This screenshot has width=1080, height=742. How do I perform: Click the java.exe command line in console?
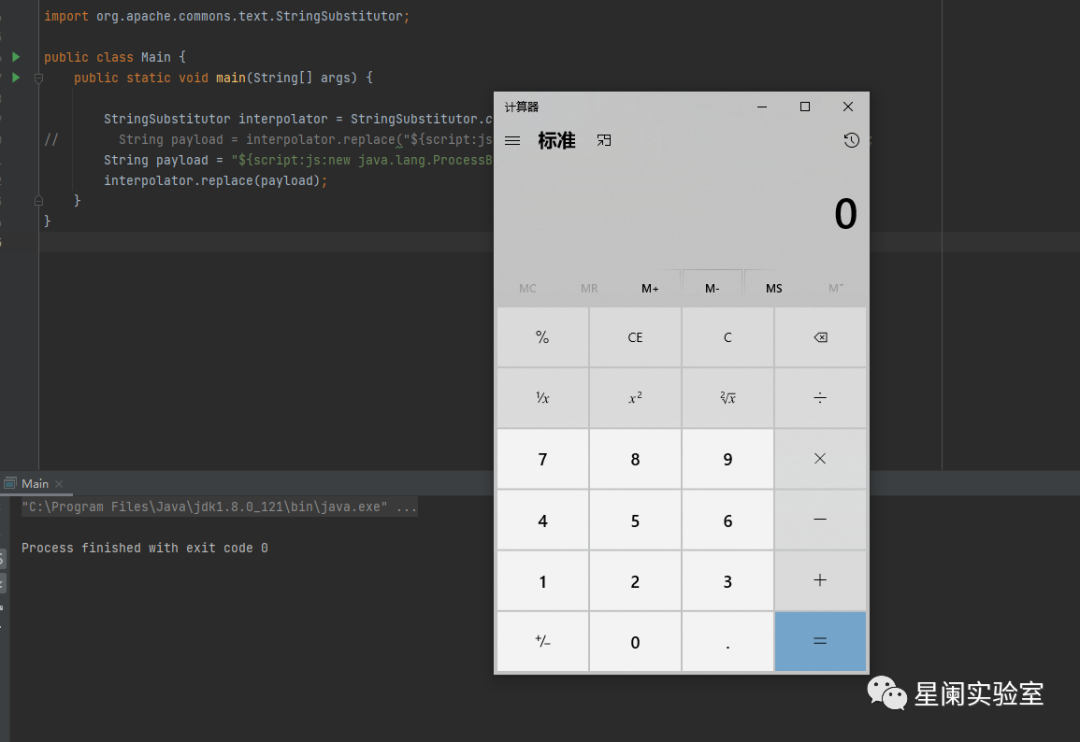click(x=219, y=507)
